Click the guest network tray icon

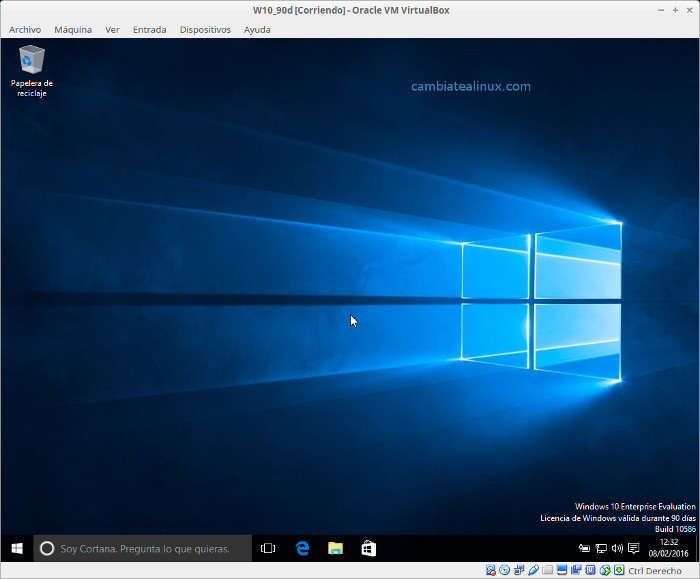point(601,548)
